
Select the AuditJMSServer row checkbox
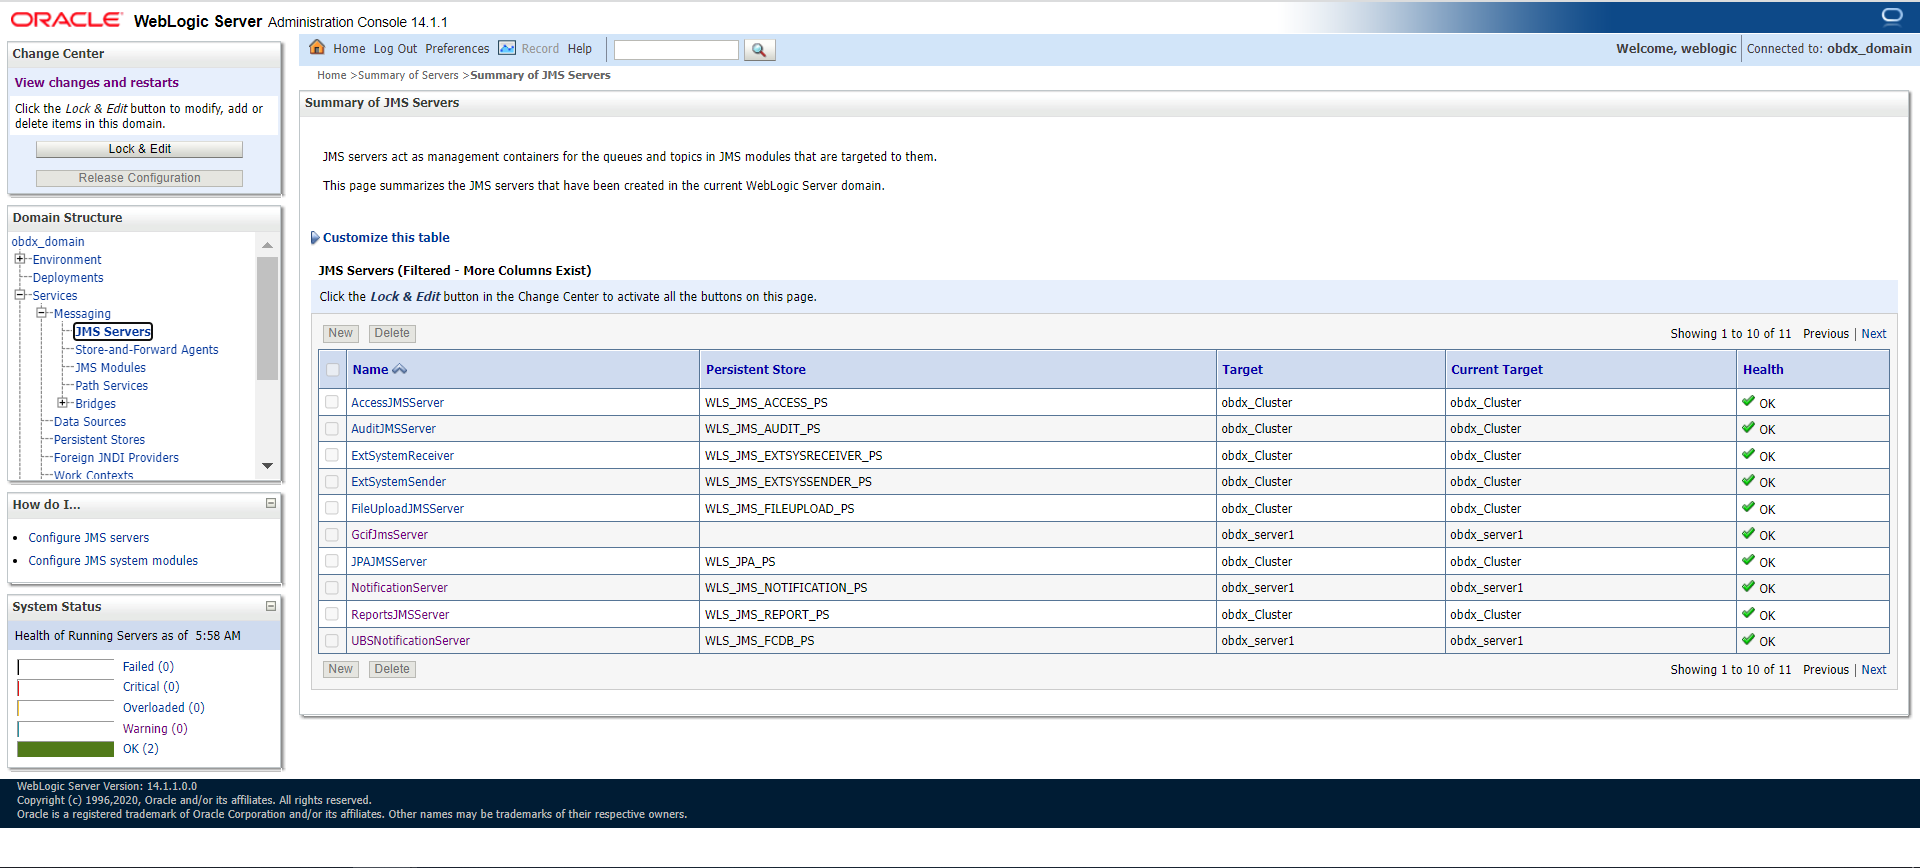332,428
